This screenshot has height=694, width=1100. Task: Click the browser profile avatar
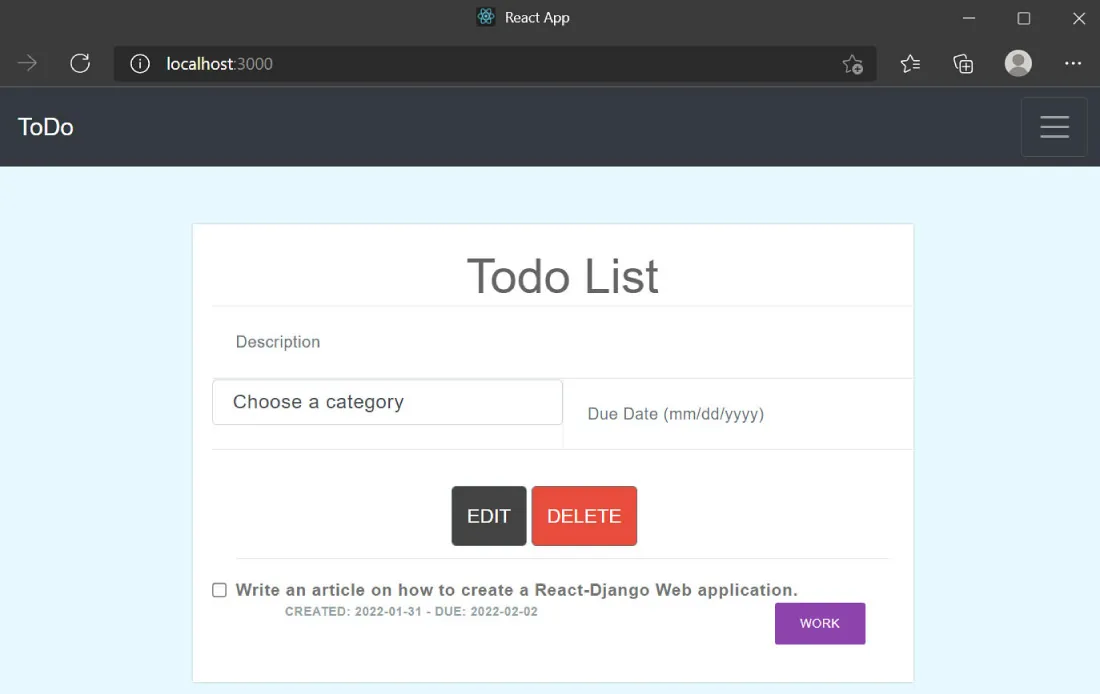coord(1018,63)
